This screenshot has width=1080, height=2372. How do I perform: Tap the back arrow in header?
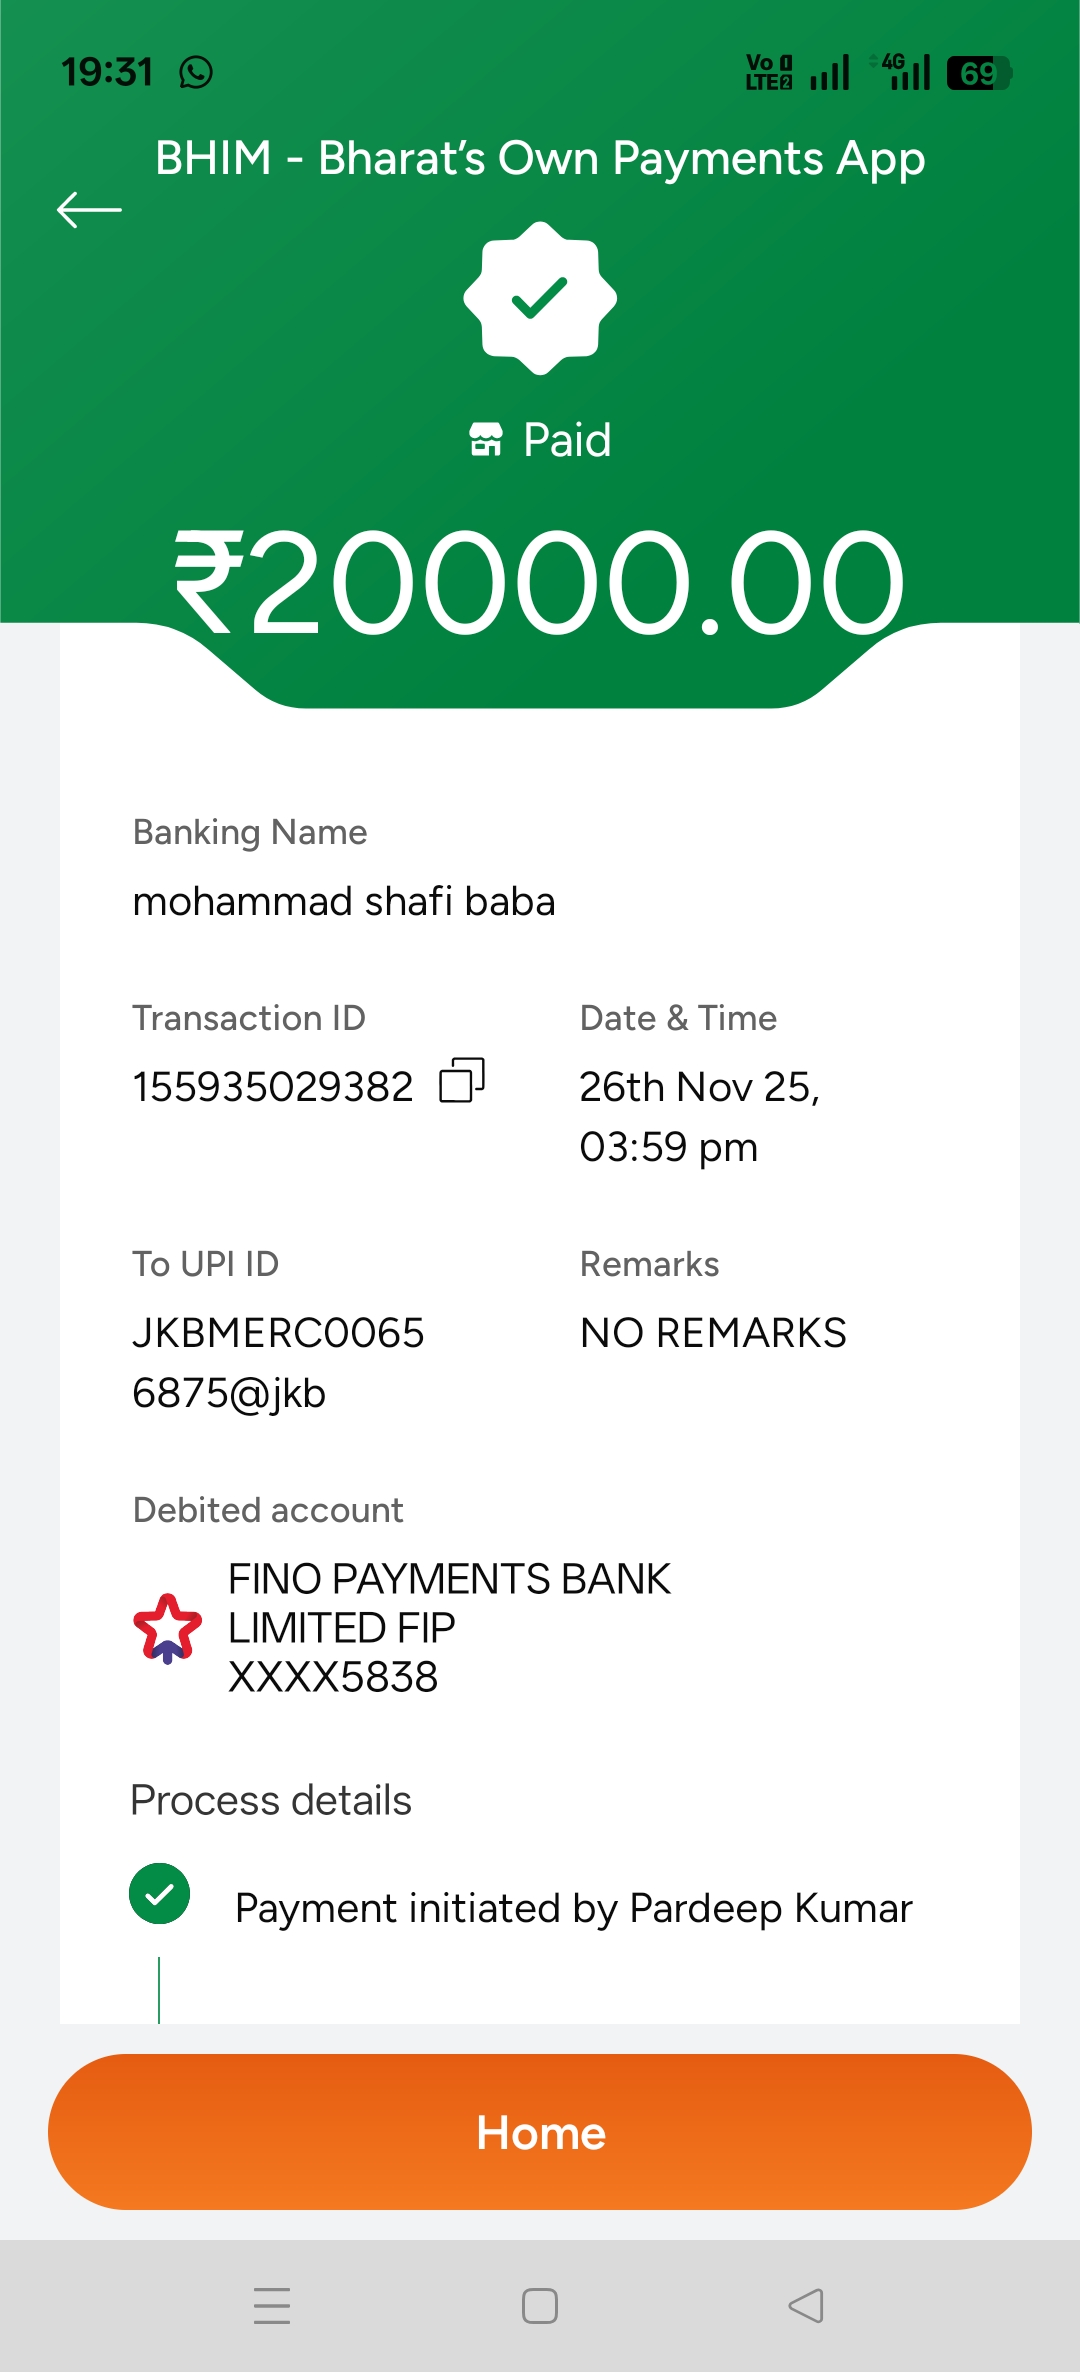pyautogui.click(x=89, y=210)
